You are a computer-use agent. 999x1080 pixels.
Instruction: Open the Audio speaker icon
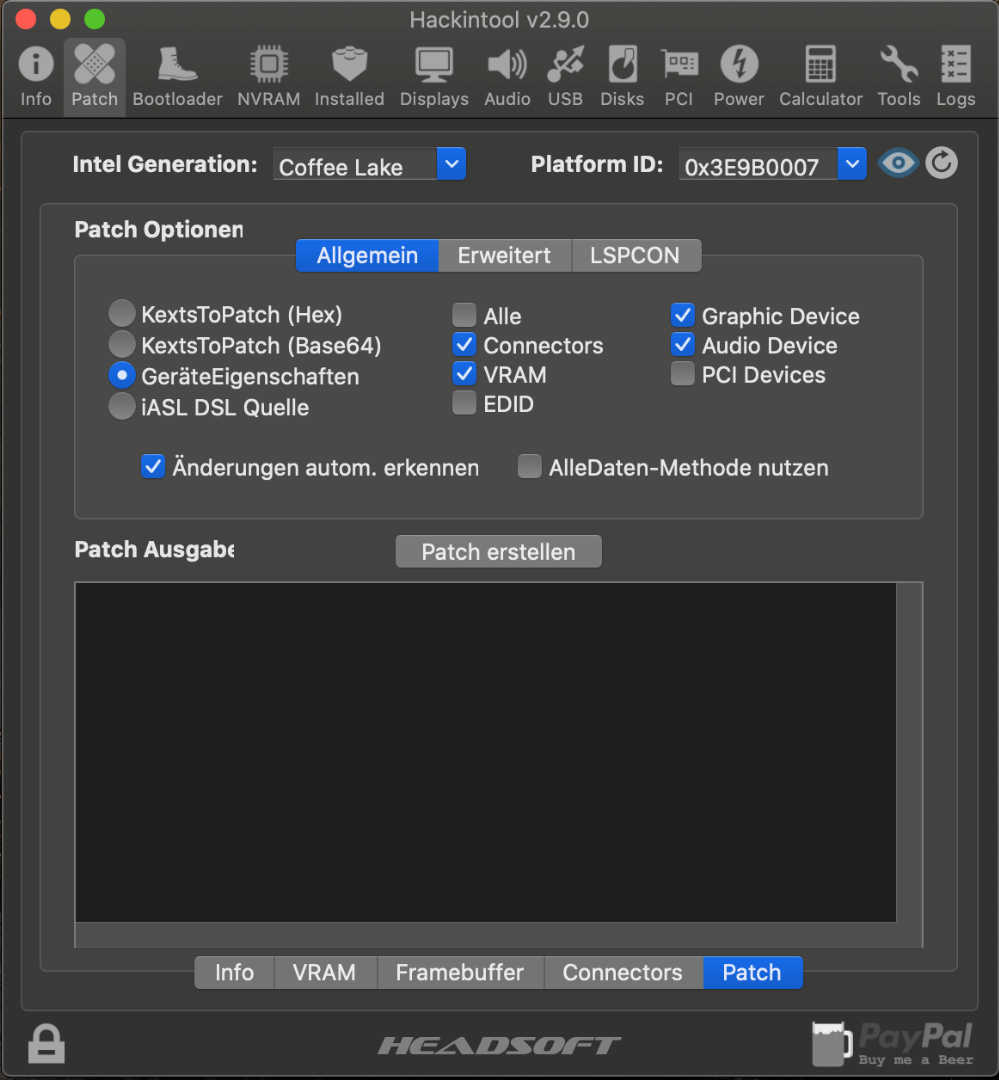(x=507, y=76)
